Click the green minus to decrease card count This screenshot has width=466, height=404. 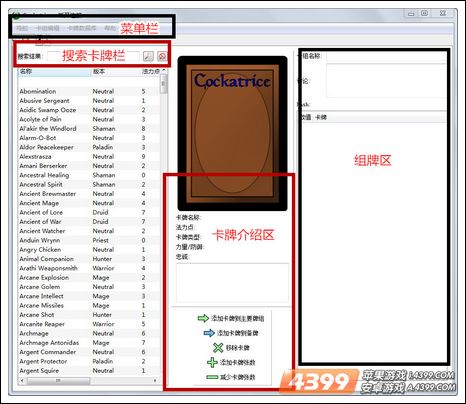click(x=212, y=377)
